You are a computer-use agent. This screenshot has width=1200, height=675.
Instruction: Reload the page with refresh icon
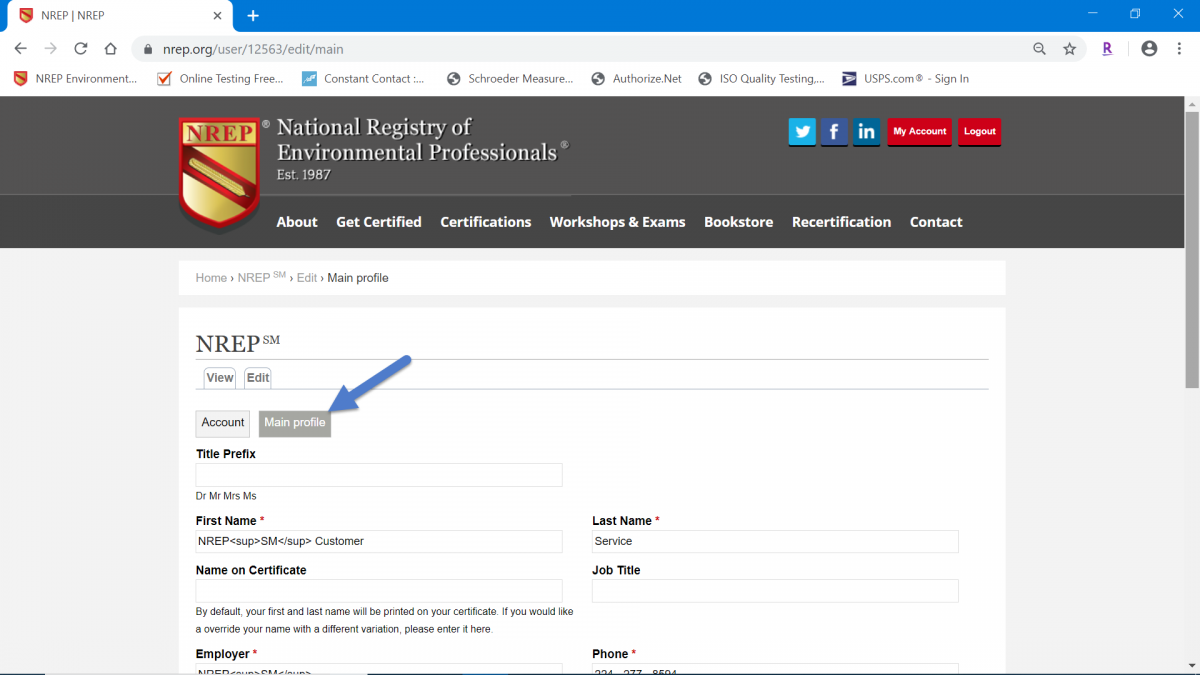click(81, 48)
